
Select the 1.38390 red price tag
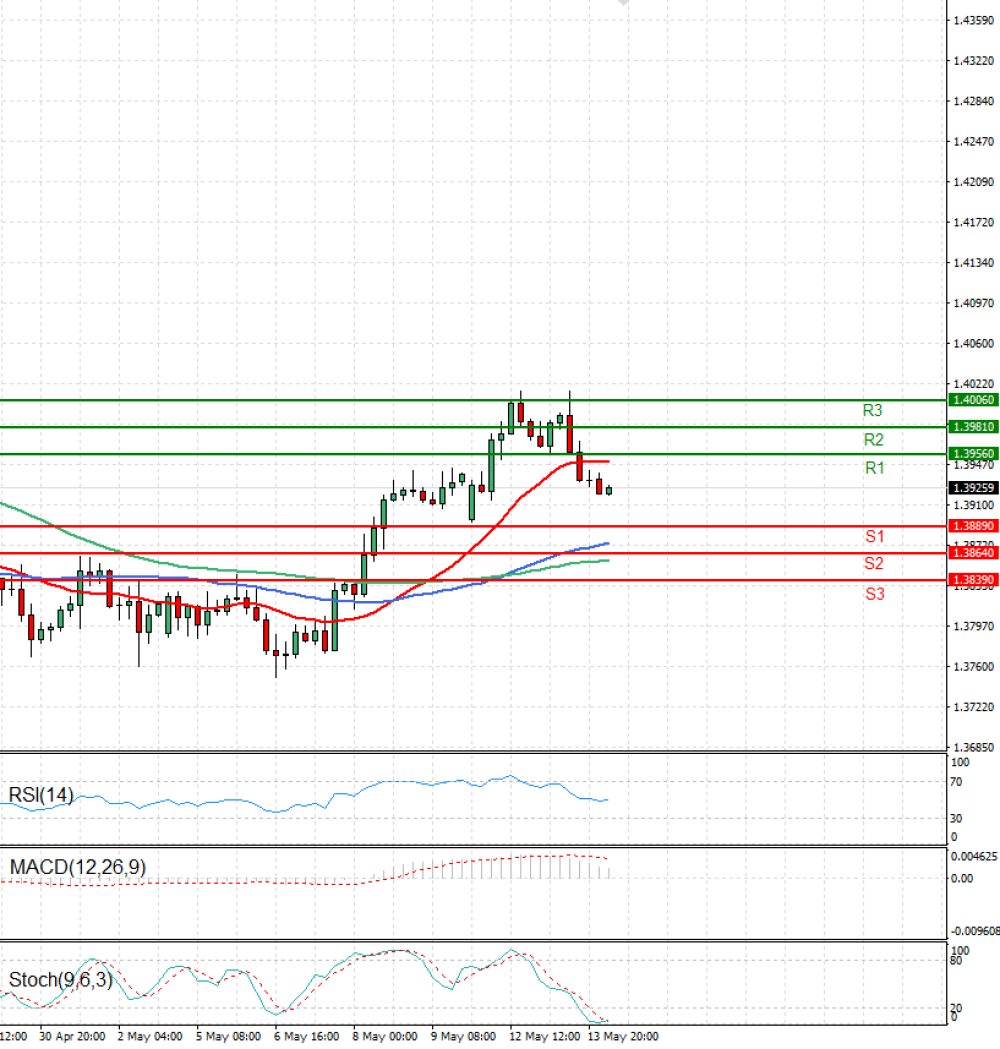coord(973,579)
